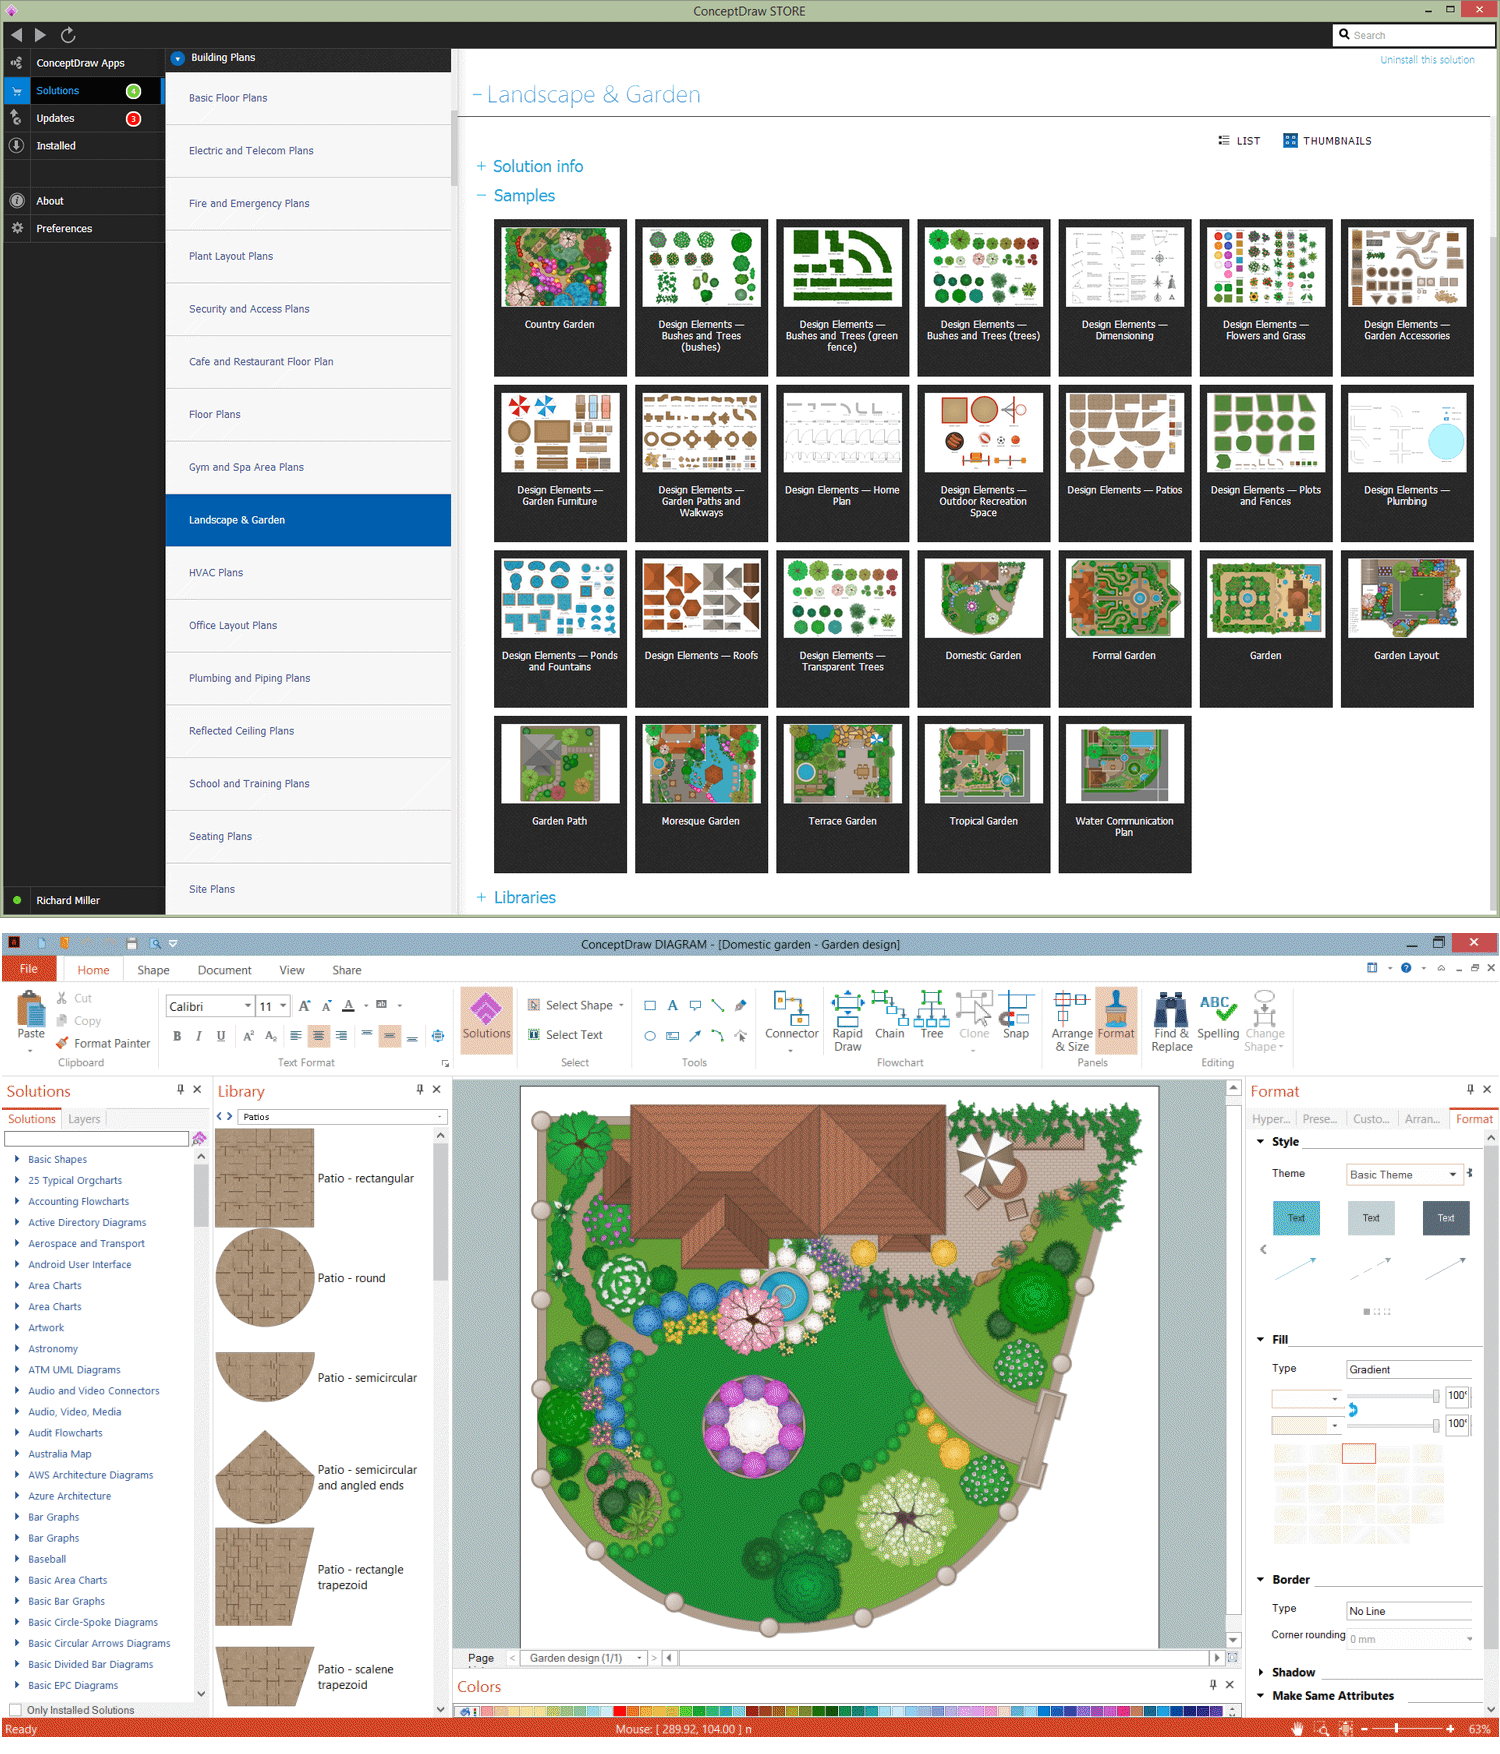
Task: Switch to the Layers tab
Action: (84, 1119)
